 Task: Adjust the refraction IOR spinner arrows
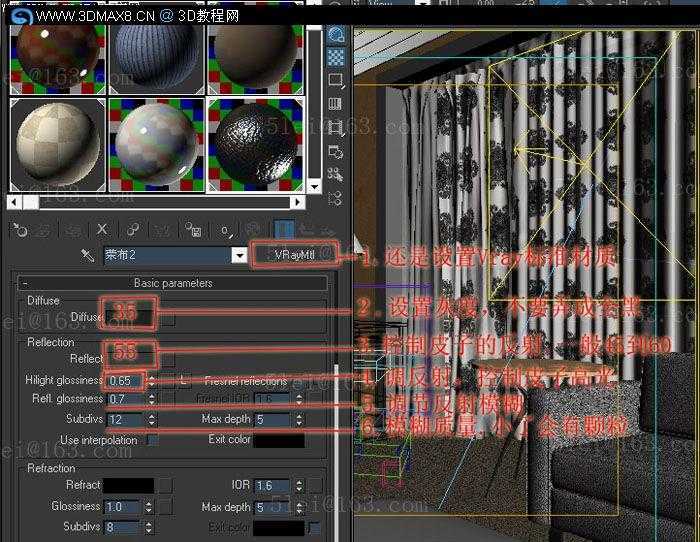(x=299, y=485)
